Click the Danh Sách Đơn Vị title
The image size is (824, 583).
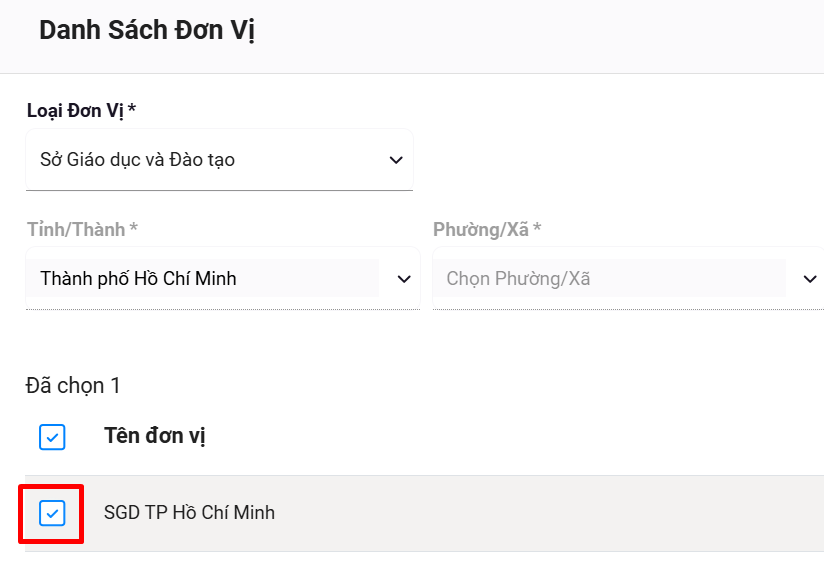147,30
